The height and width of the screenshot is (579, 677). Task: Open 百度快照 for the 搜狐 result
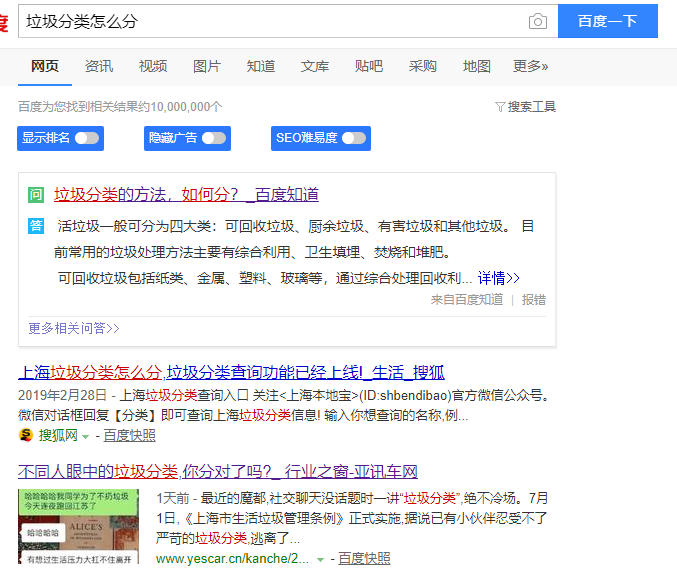coord(130,435)
